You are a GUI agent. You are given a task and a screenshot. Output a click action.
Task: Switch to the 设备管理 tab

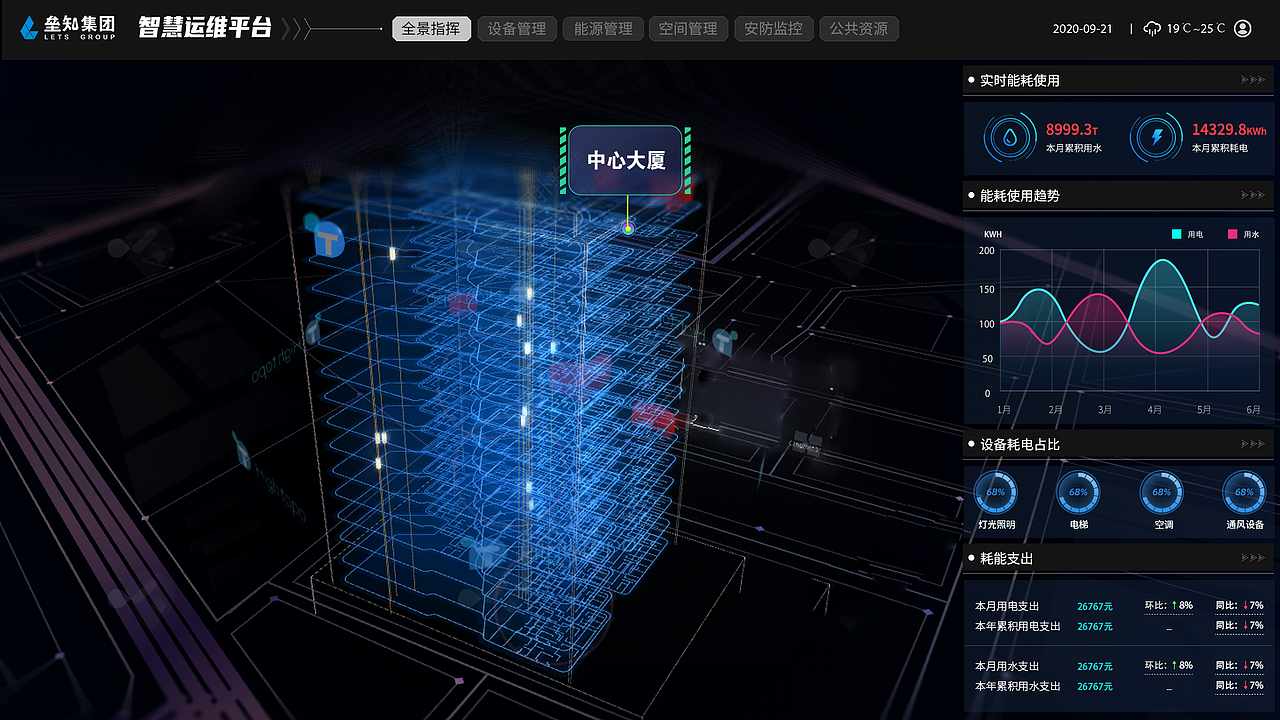[516, 28]
